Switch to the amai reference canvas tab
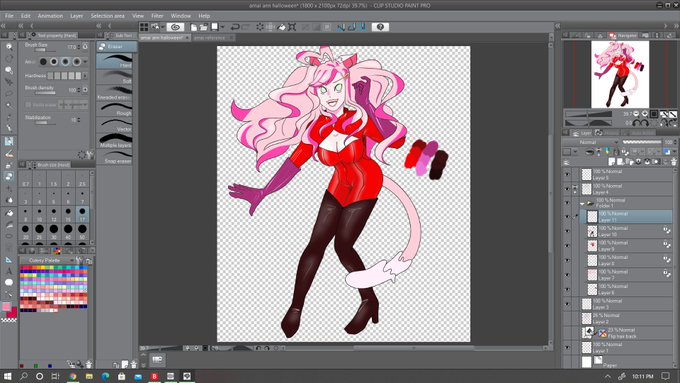680x383 pixels. pyautogui.click(x=209, y=38)
